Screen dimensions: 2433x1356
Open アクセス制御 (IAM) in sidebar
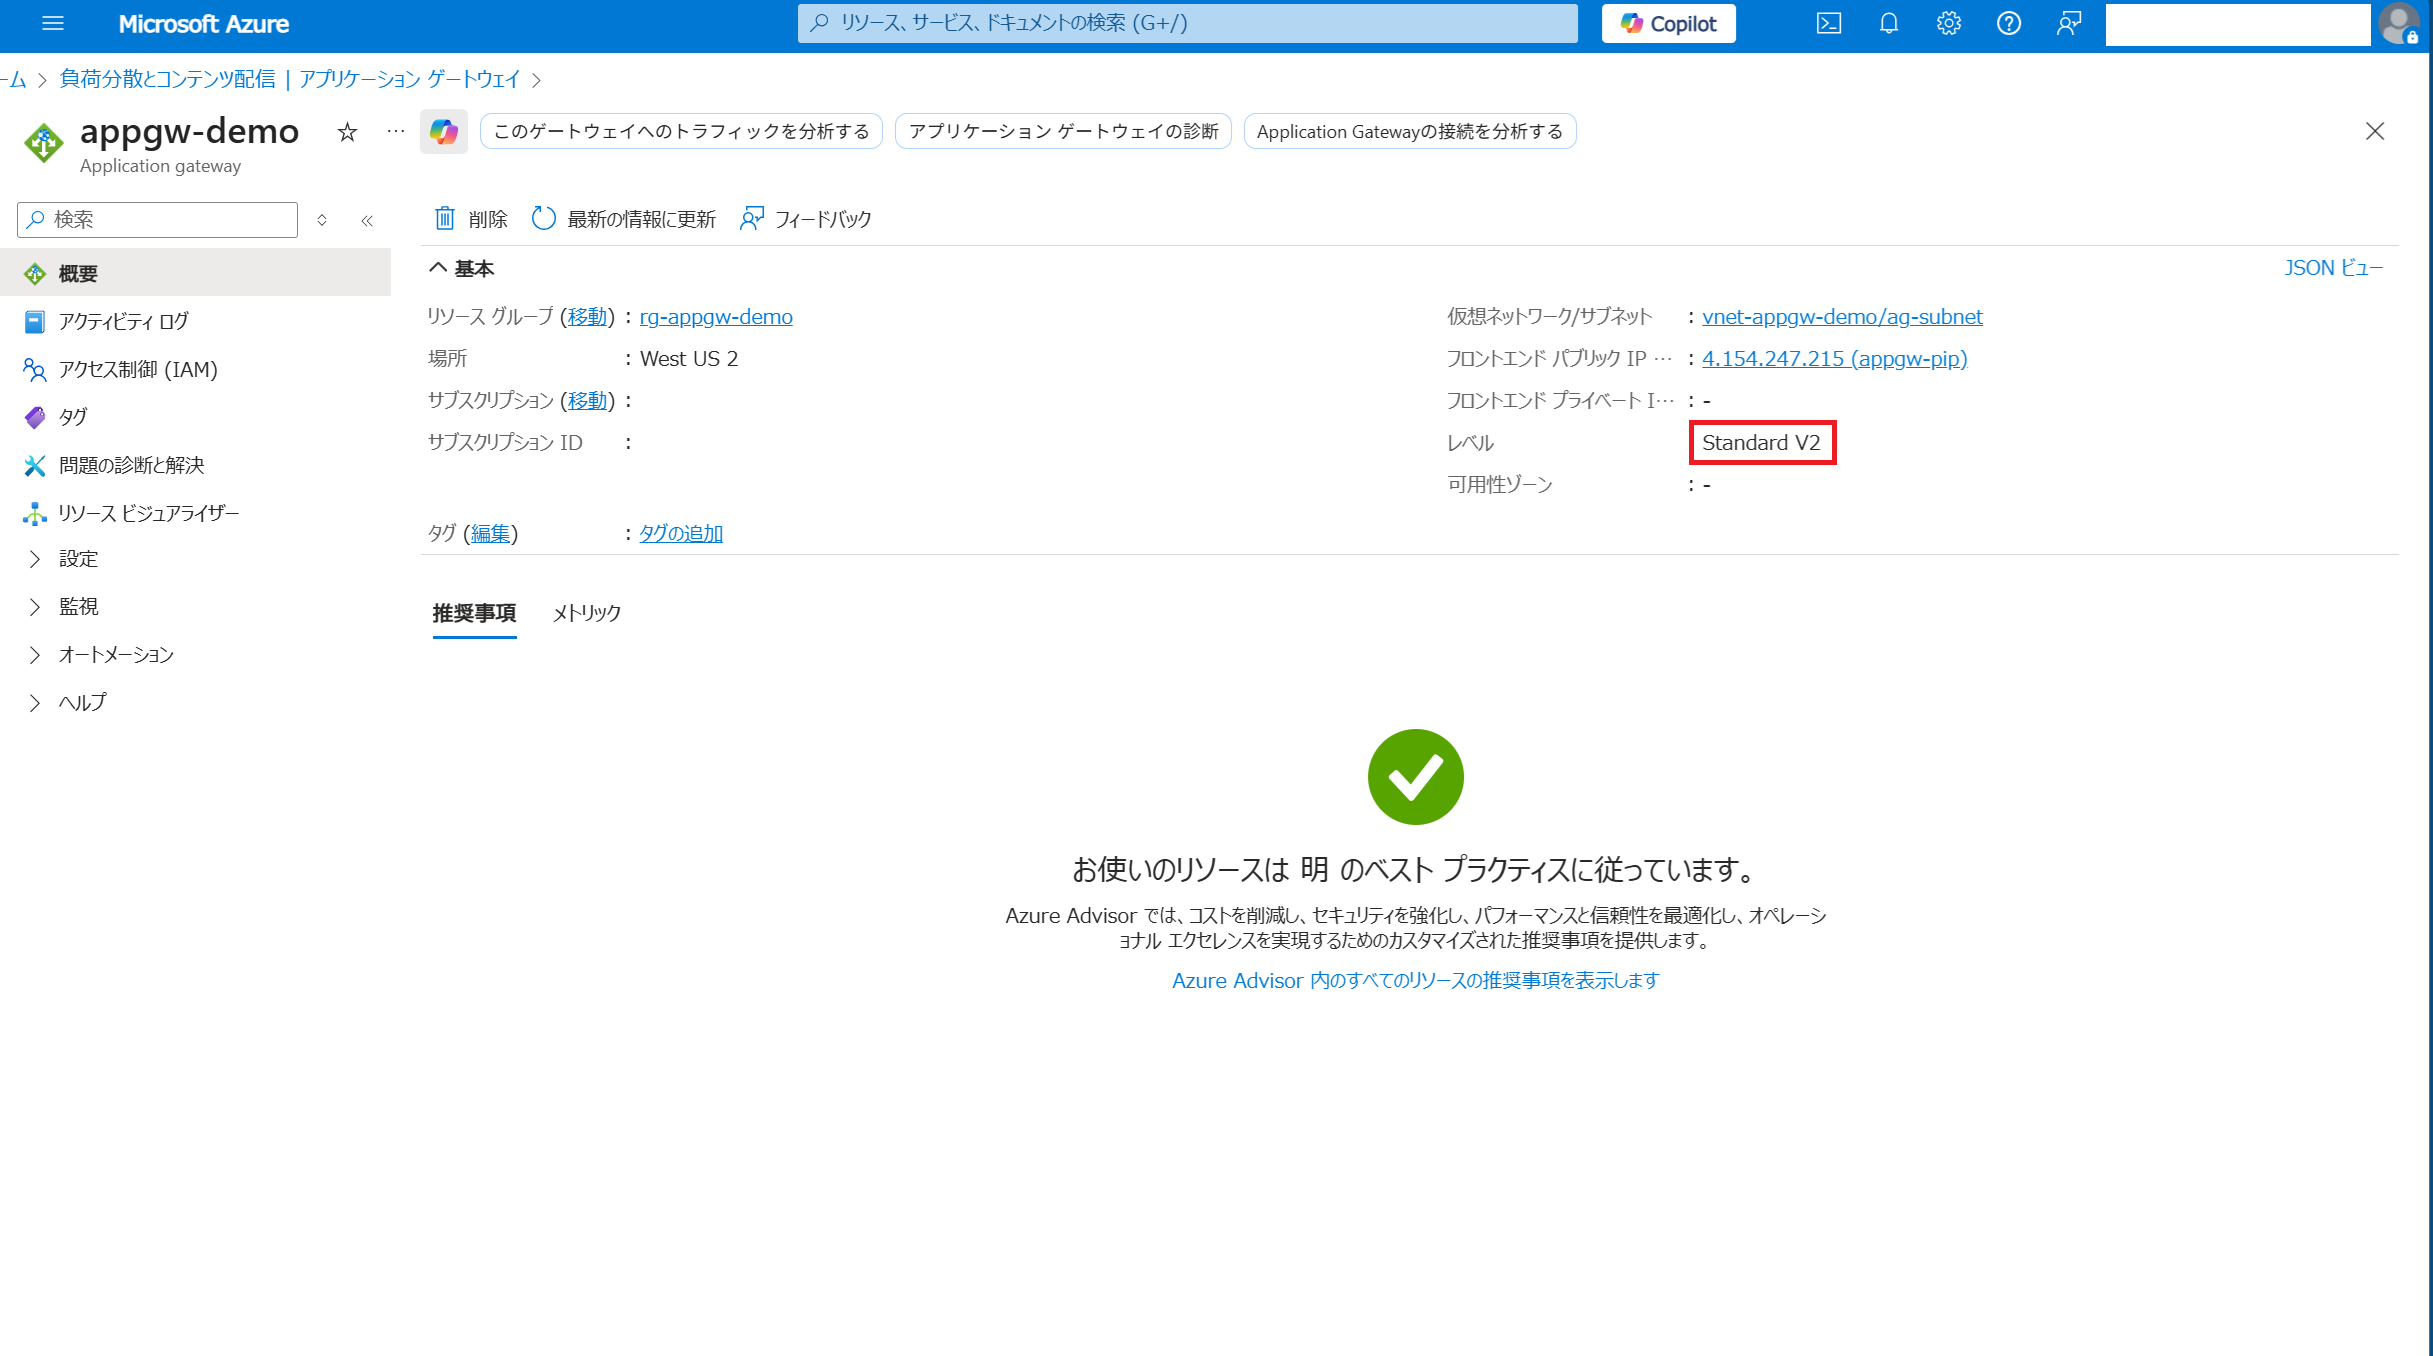(137, 370)
